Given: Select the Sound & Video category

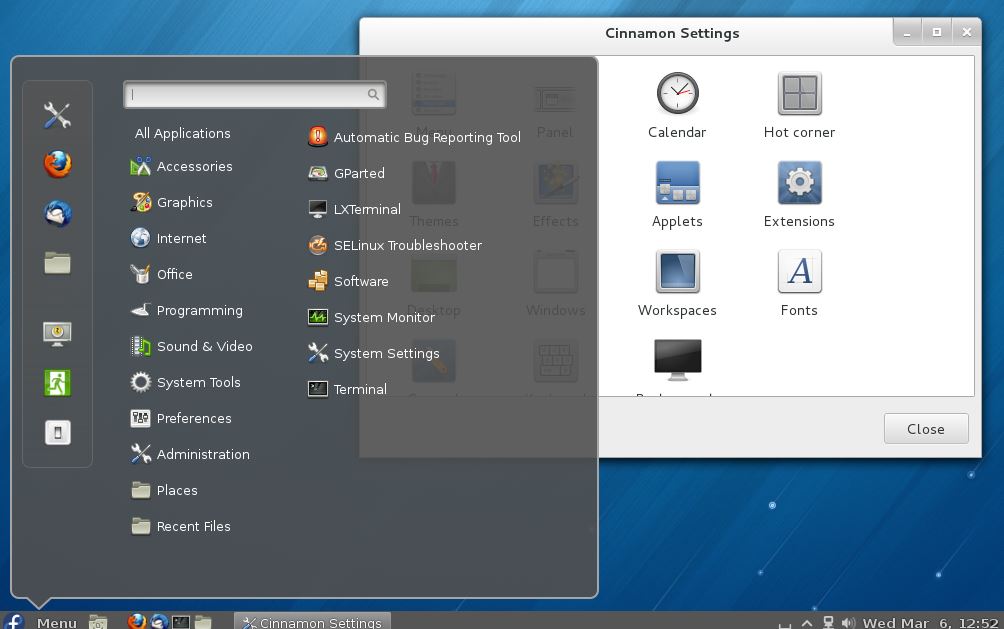Looking at the screenshot, I should pyautogui.click(x=191, y=347).
